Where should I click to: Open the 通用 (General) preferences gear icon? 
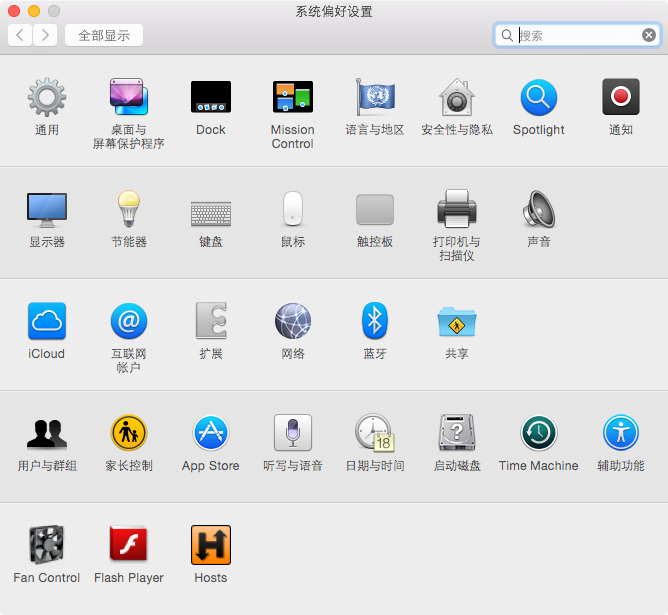coord(47,97)
